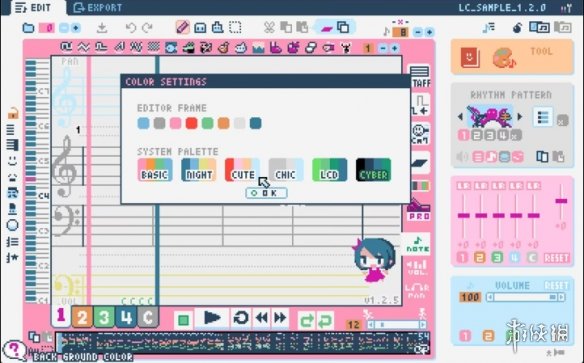Apply the CYBER system palette
Viewport: 584px width, 363px height.
pyautogui.click(x=374, y=170)
